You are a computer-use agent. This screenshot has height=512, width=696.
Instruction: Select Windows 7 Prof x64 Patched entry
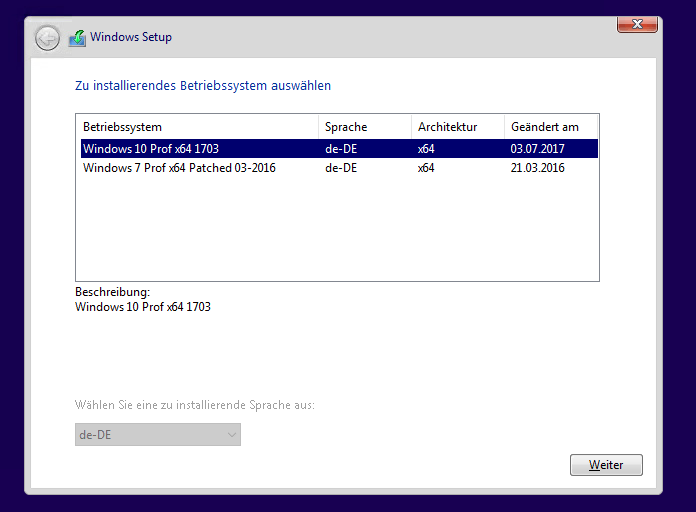click(x=179, y=168)
